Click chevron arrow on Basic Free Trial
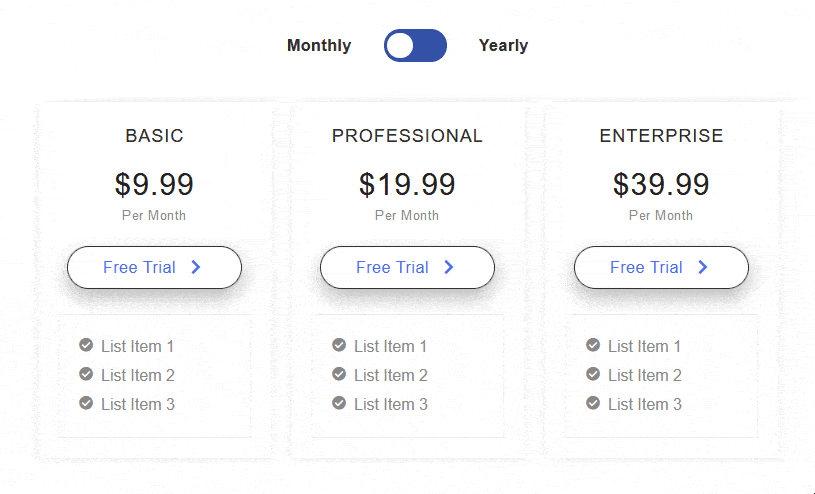The width and height of the screenshot is (815, 494). click(x=196, y=267)
